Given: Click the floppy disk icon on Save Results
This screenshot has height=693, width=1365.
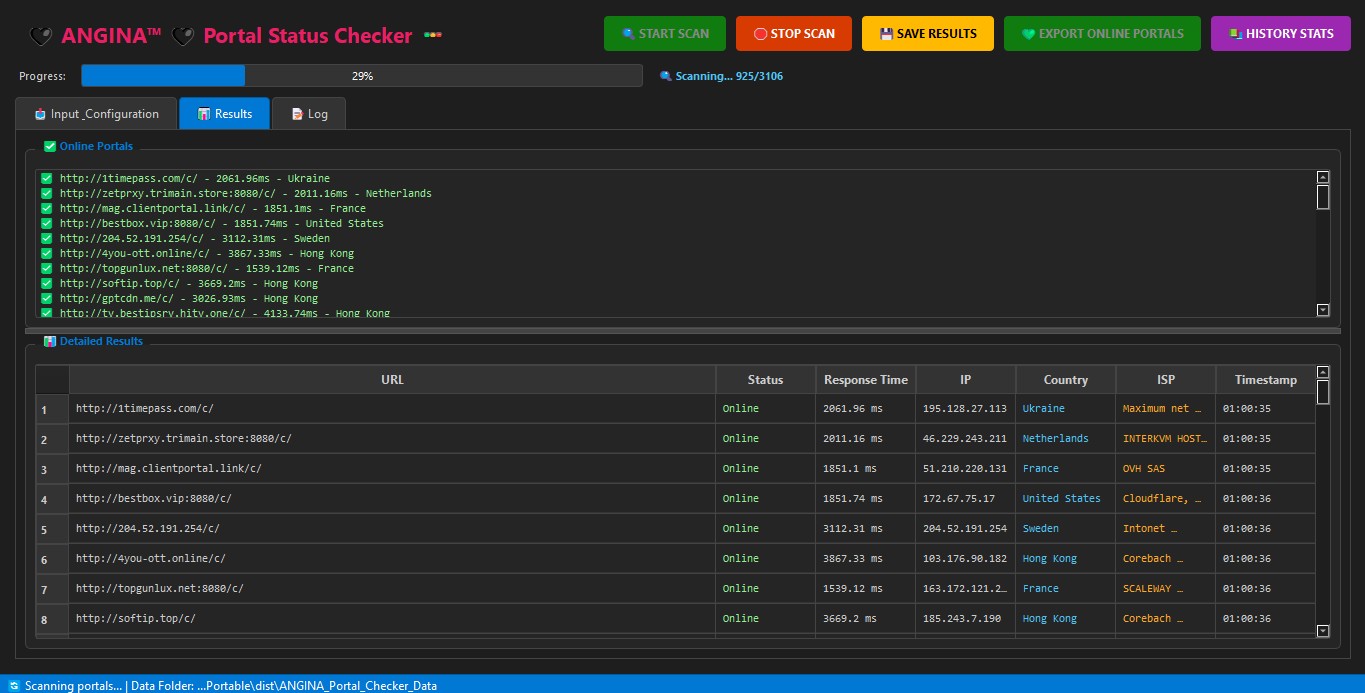Looking at the screenshot, I should coord(886,34).
